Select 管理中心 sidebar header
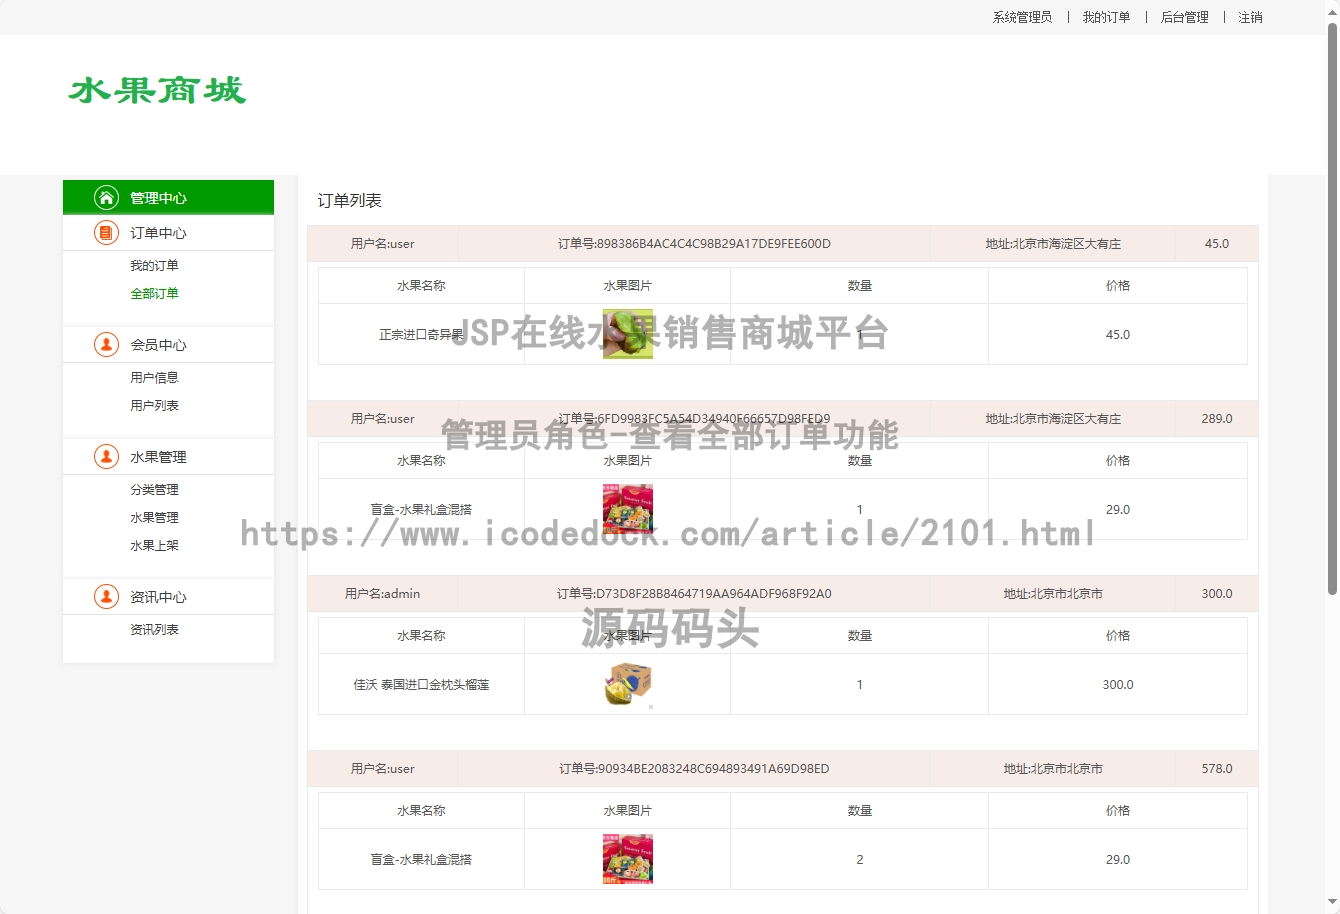The height and width of the screenshot is (914, 1340). [168, 197]
